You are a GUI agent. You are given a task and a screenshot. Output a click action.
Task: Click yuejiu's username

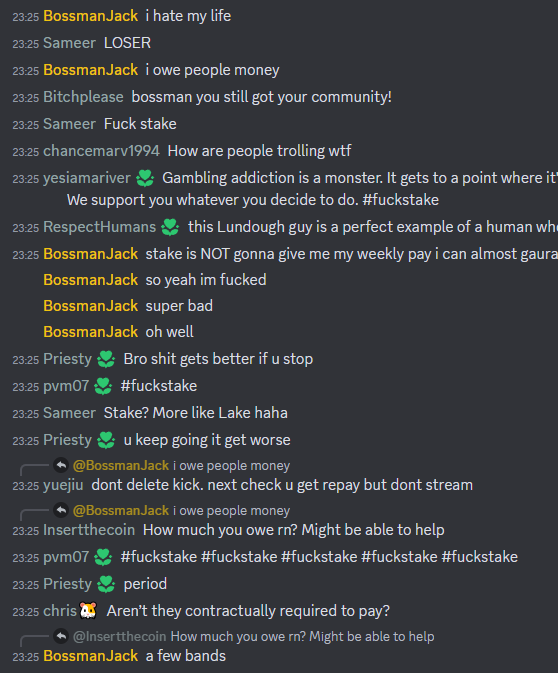63,485
